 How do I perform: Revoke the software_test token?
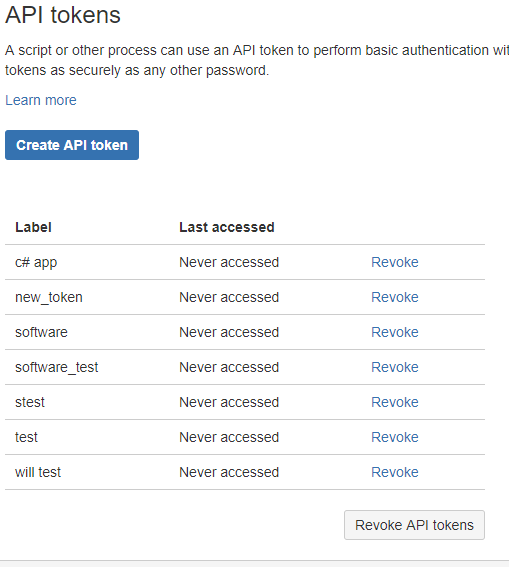tap(395, 367)
